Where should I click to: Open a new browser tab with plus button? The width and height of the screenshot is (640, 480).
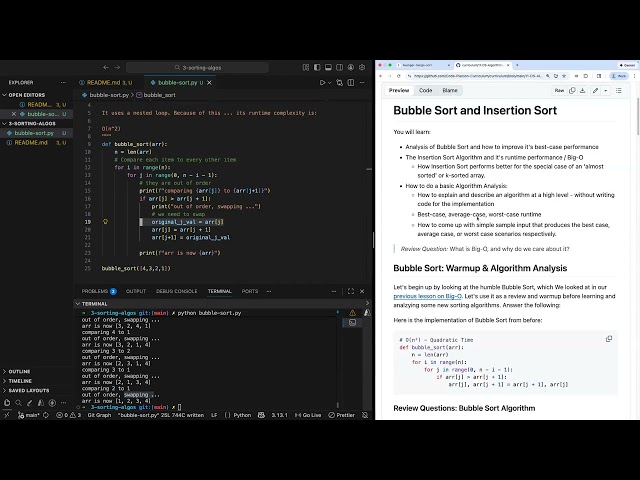point(517,65)
